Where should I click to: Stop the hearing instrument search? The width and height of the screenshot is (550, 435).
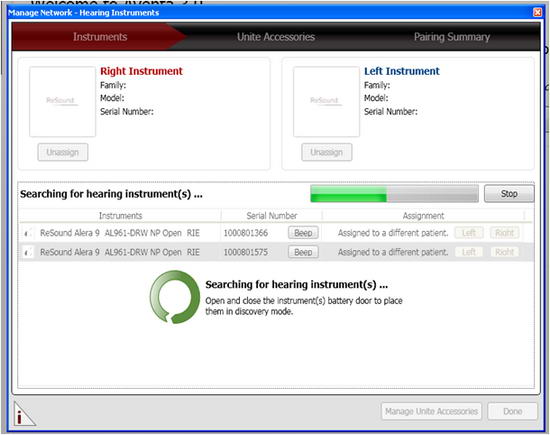509,194
